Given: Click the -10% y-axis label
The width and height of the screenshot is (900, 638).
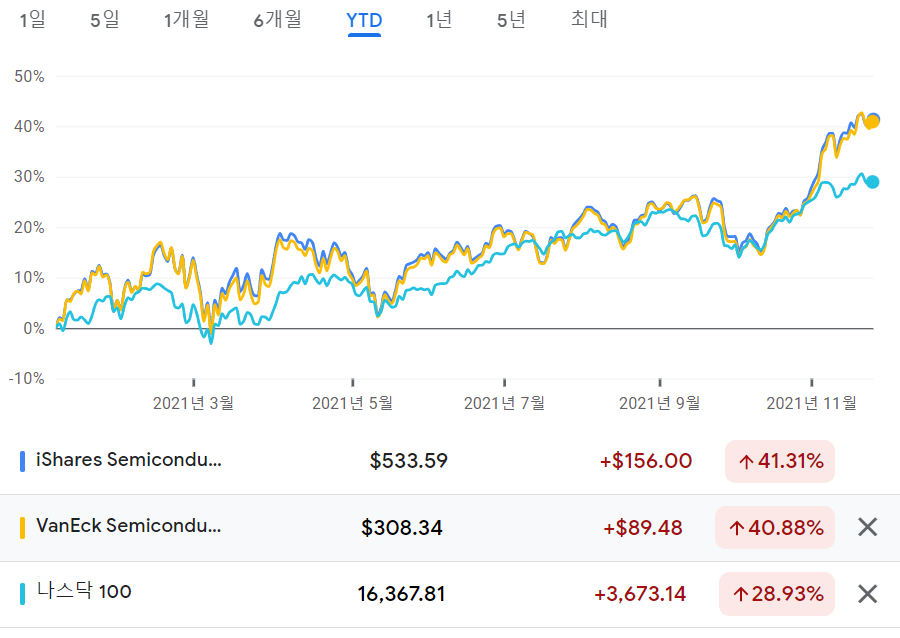Looking at the screenshot, I should click(x=26, y=379).
